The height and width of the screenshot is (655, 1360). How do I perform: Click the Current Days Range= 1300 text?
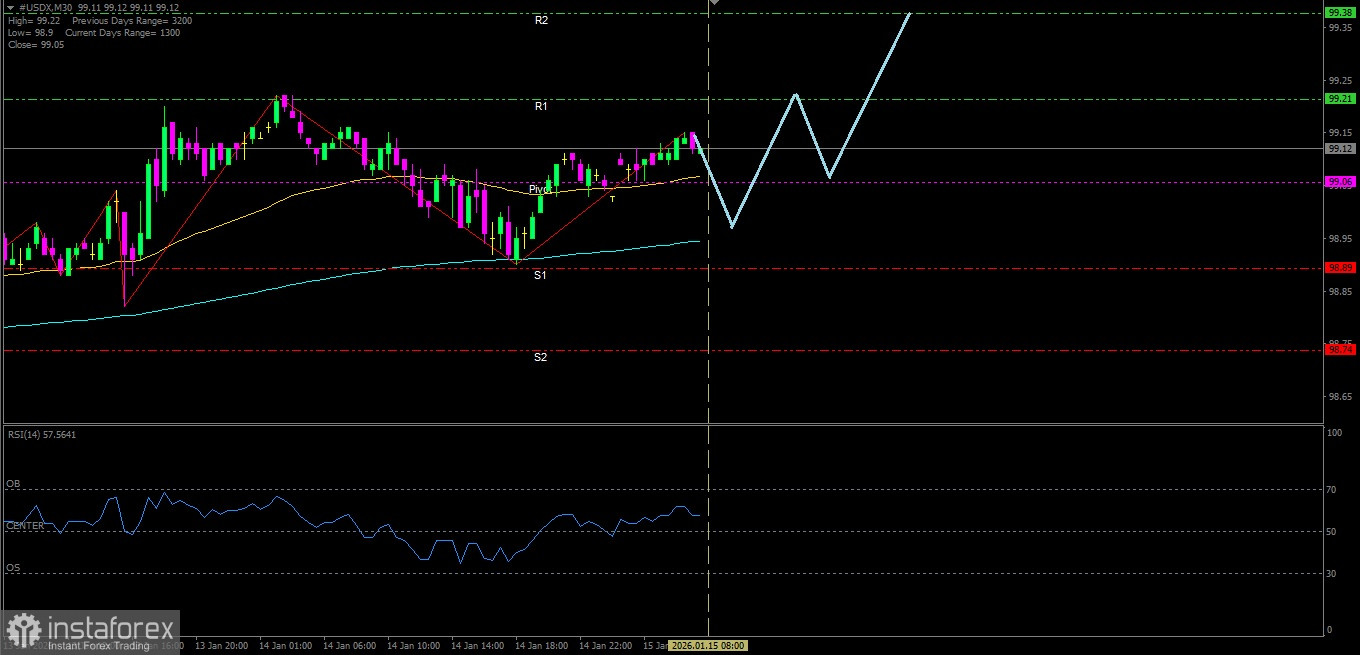click(x=123, y=32)
